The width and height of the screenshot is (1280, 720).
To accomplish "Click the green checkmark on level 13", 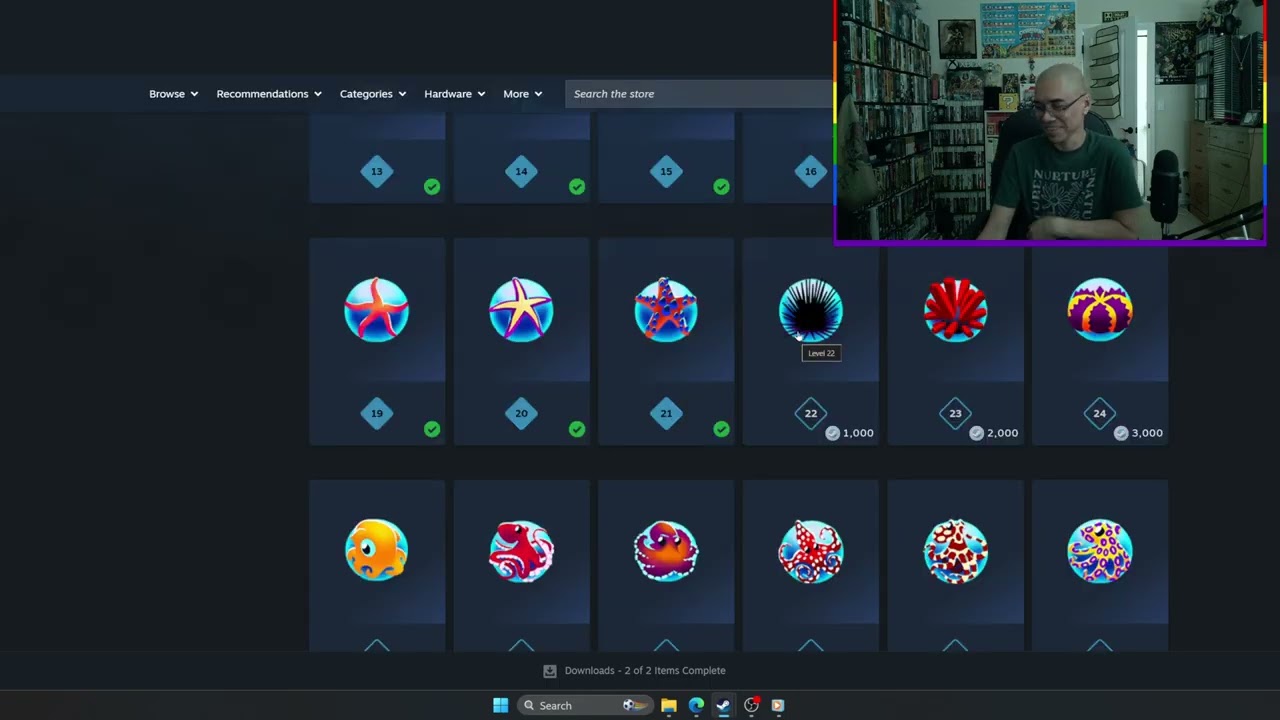I will click(x=432, y=187).
